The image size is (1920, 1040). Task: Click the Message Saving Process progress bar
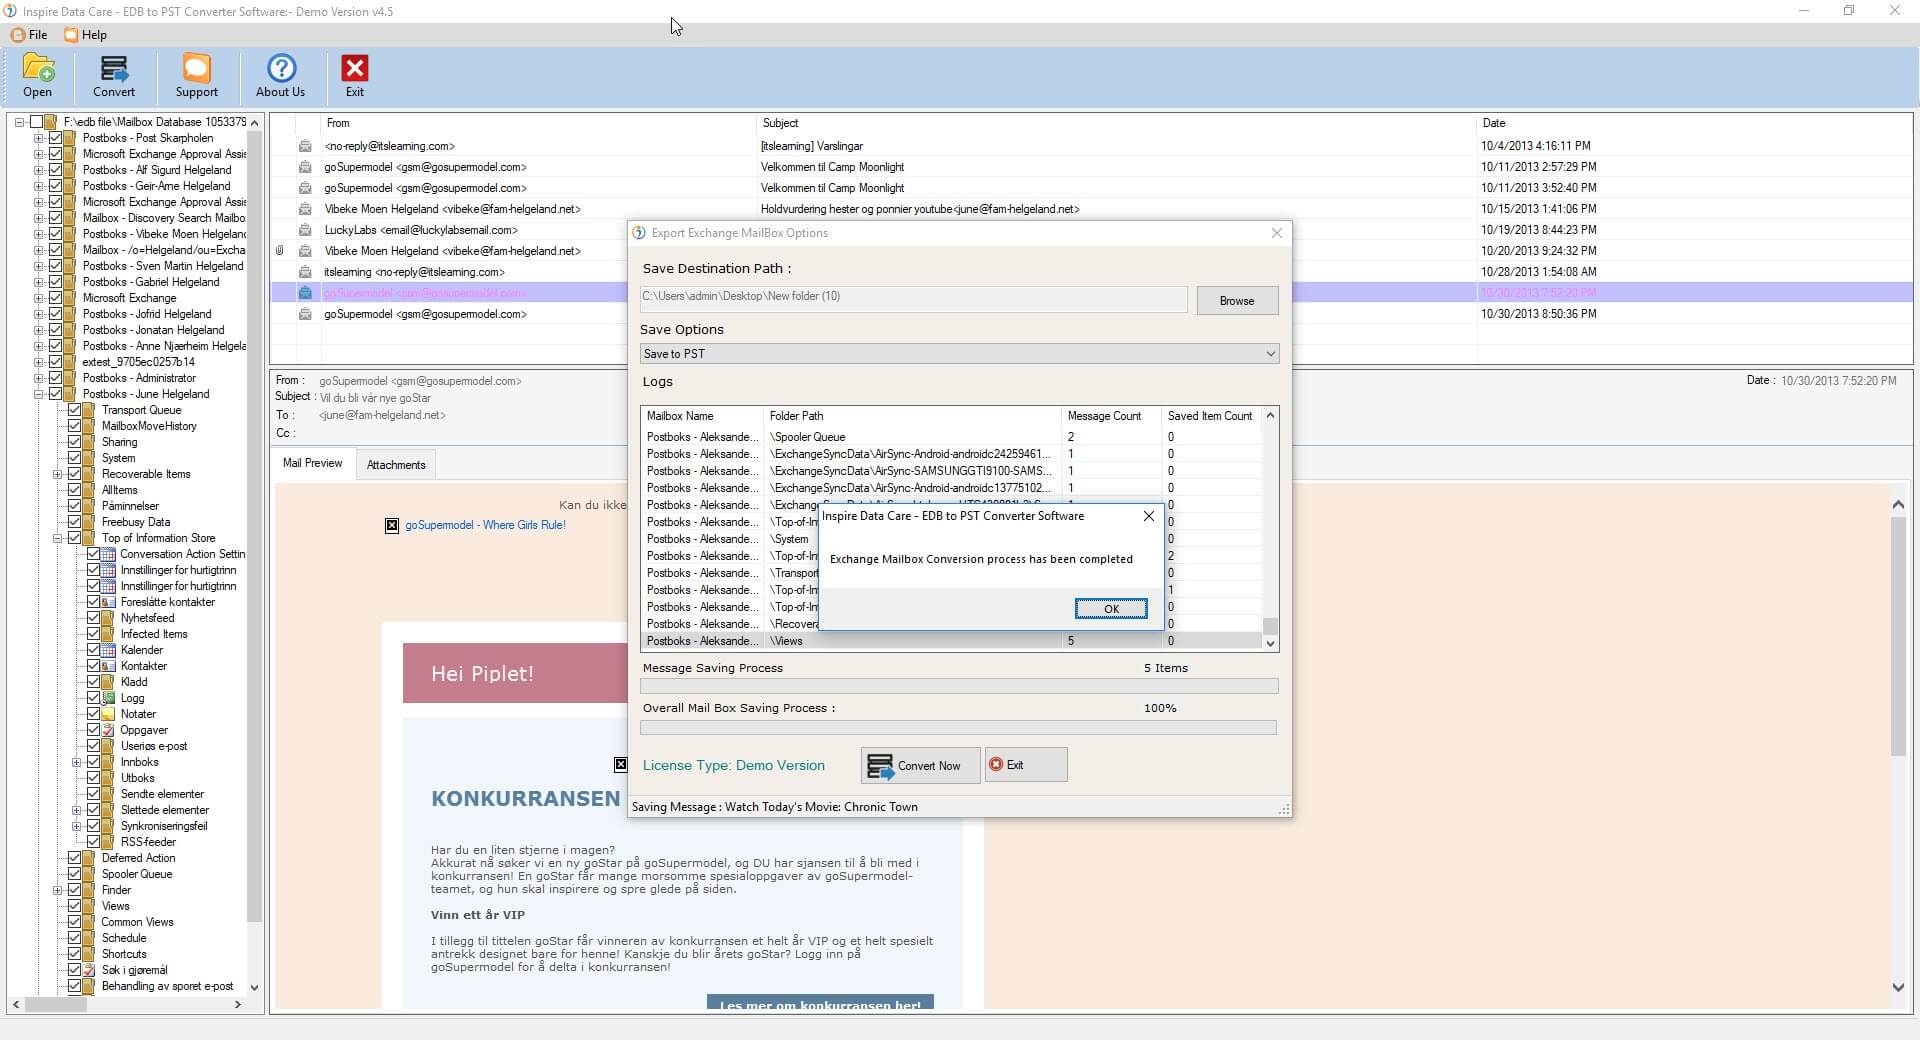[x=959, y=687]
